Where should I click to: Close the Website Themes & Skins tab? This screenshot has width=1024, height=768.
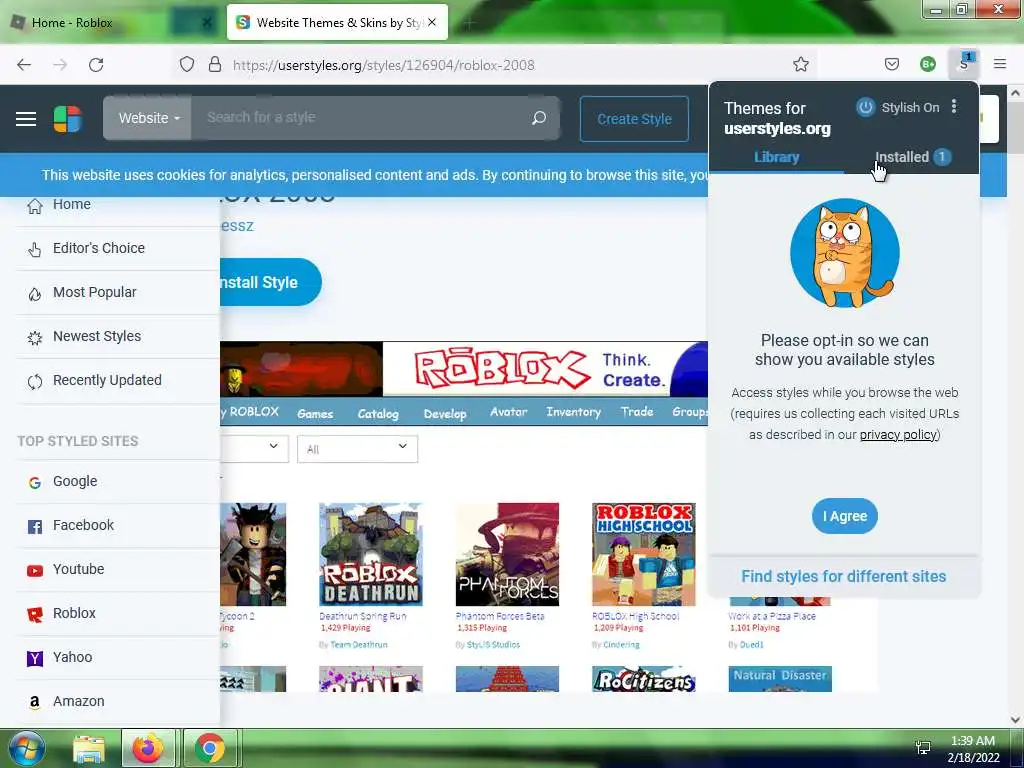(x=432, y=22)
